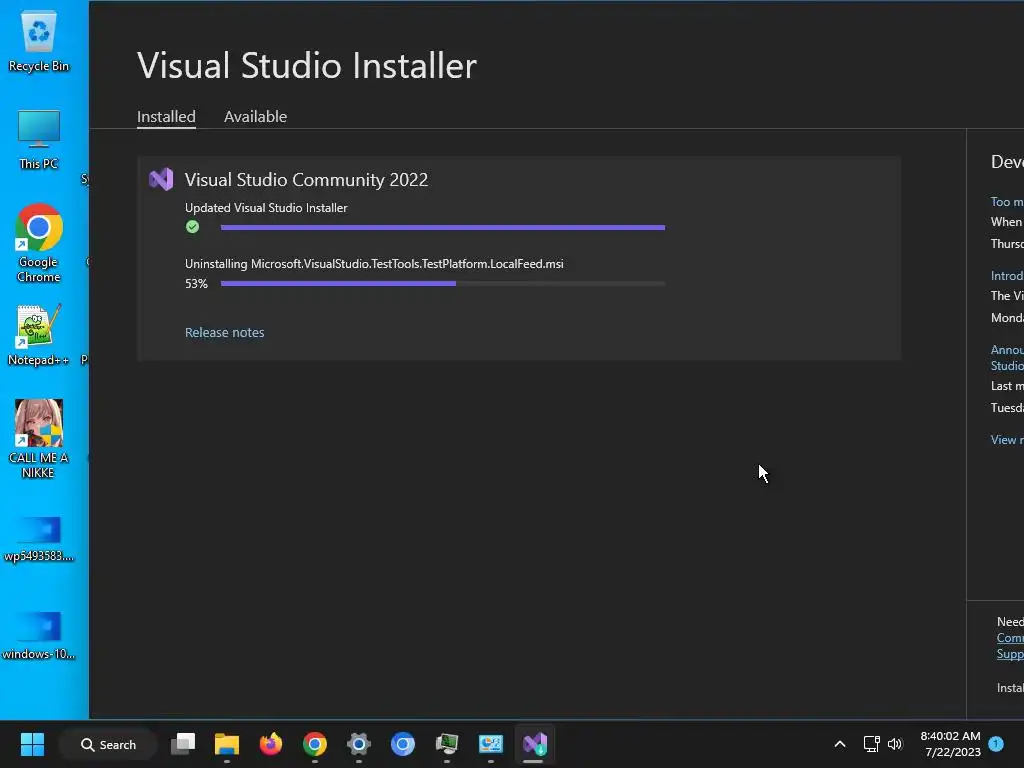Screen dimensions: 1024x768
Task: Open the notification badge icon
Action: 996,743
